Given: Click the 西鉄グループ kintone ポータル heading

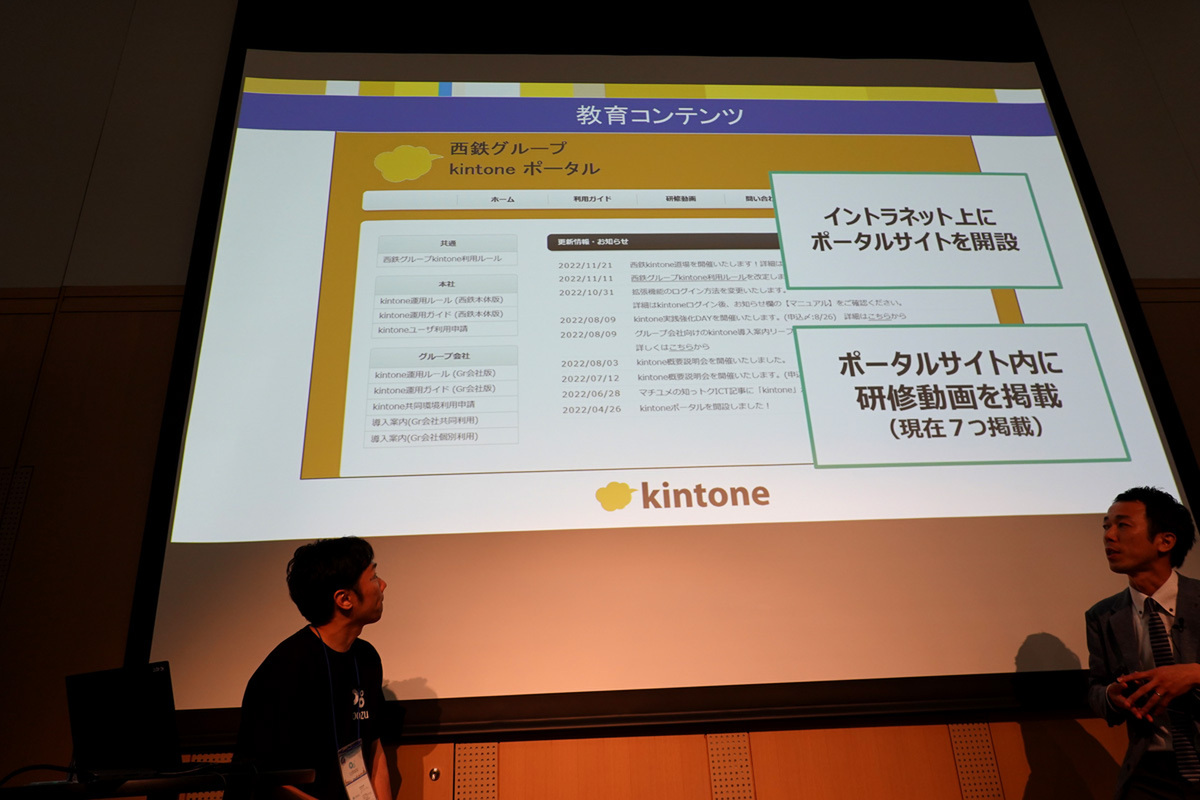Looking at the screenshot, I should click(x=524, y=158).
